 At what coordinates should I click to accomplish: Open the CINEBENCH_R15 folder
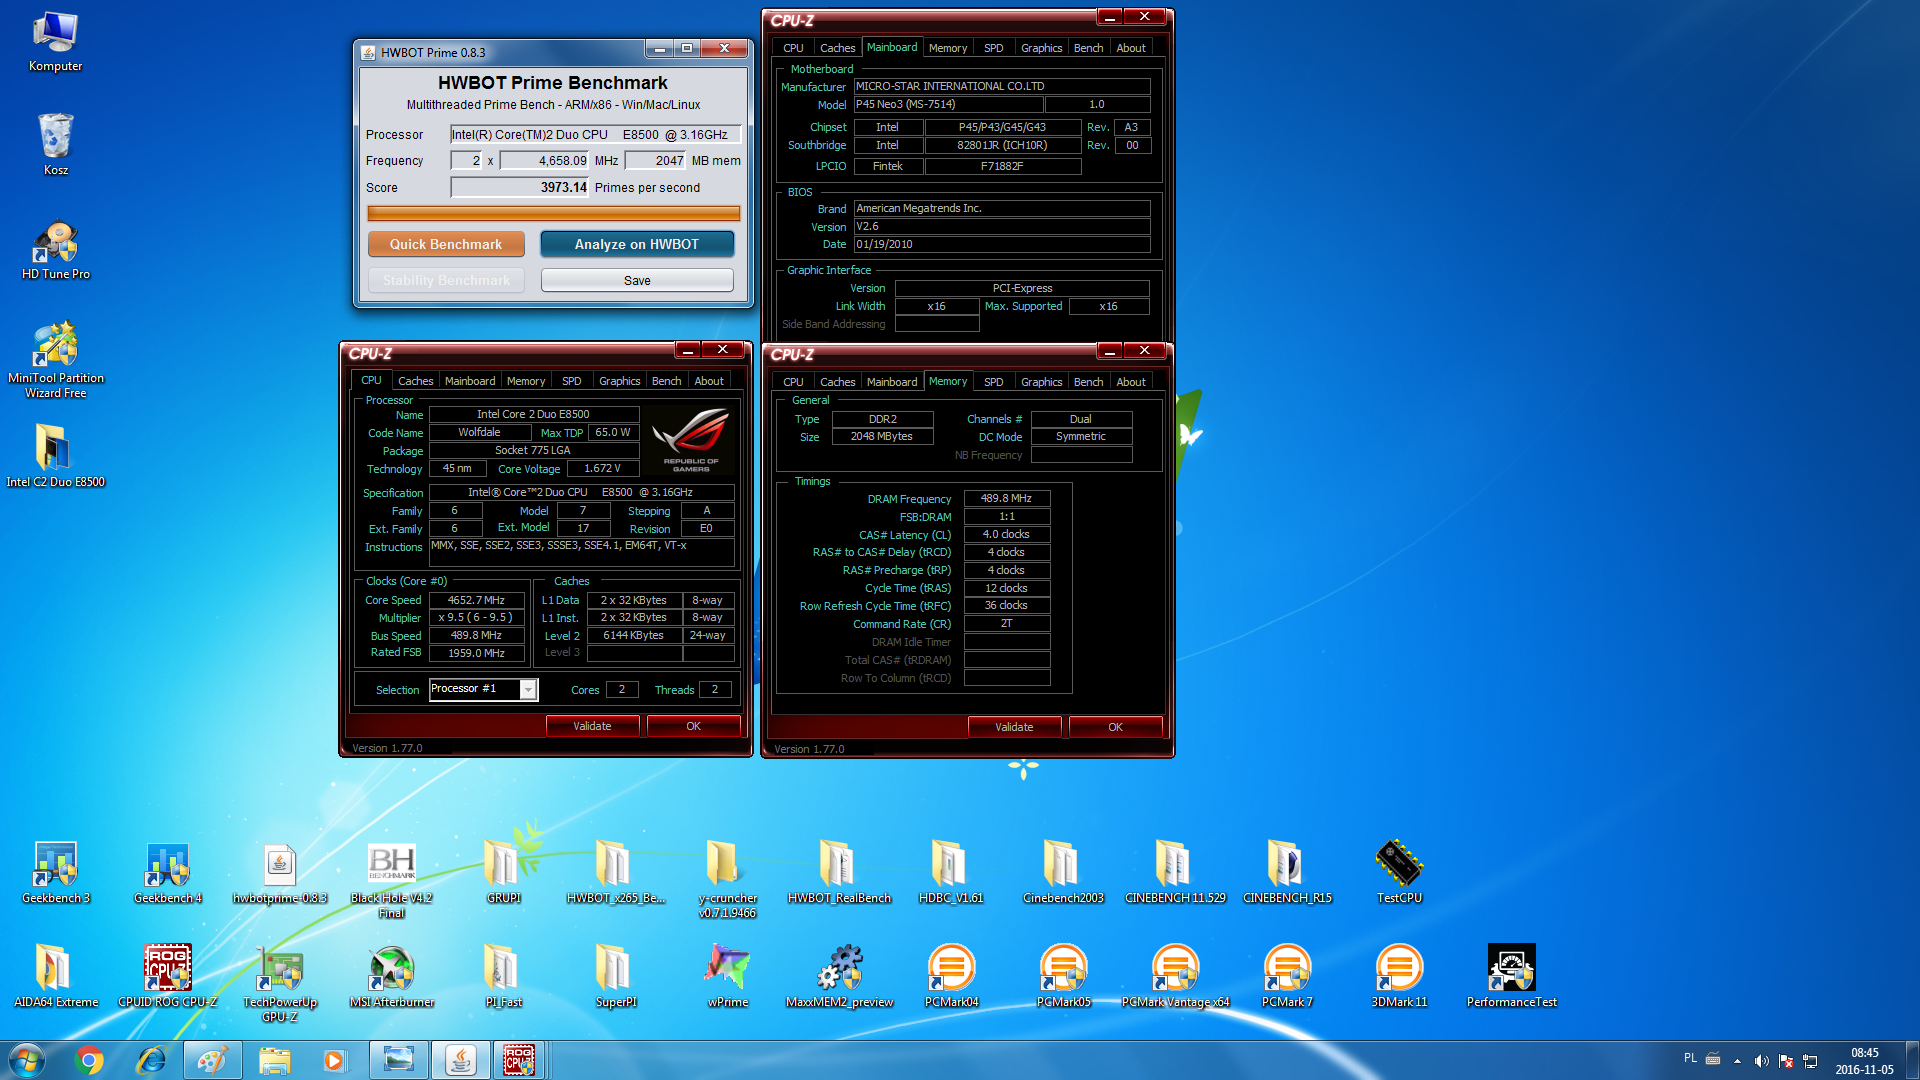1287,873
